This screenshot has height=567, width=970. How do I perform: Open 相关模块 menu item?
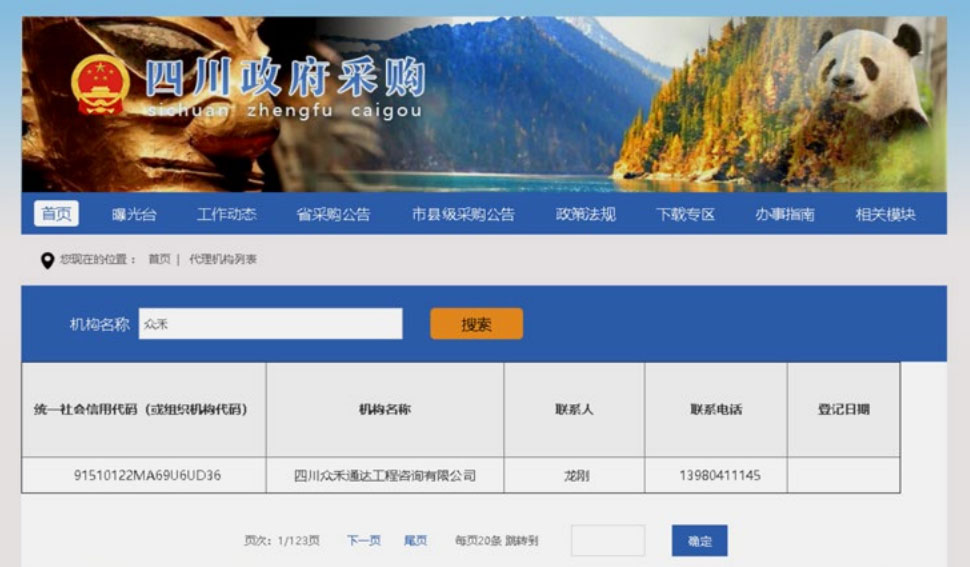pos(885,214)
